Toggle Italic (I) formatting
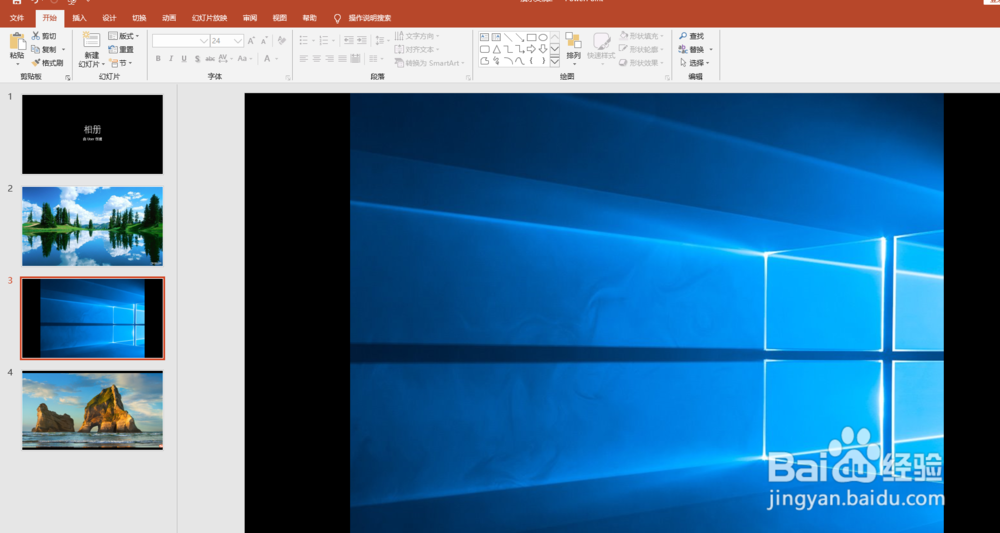 [x=171, y=59]
